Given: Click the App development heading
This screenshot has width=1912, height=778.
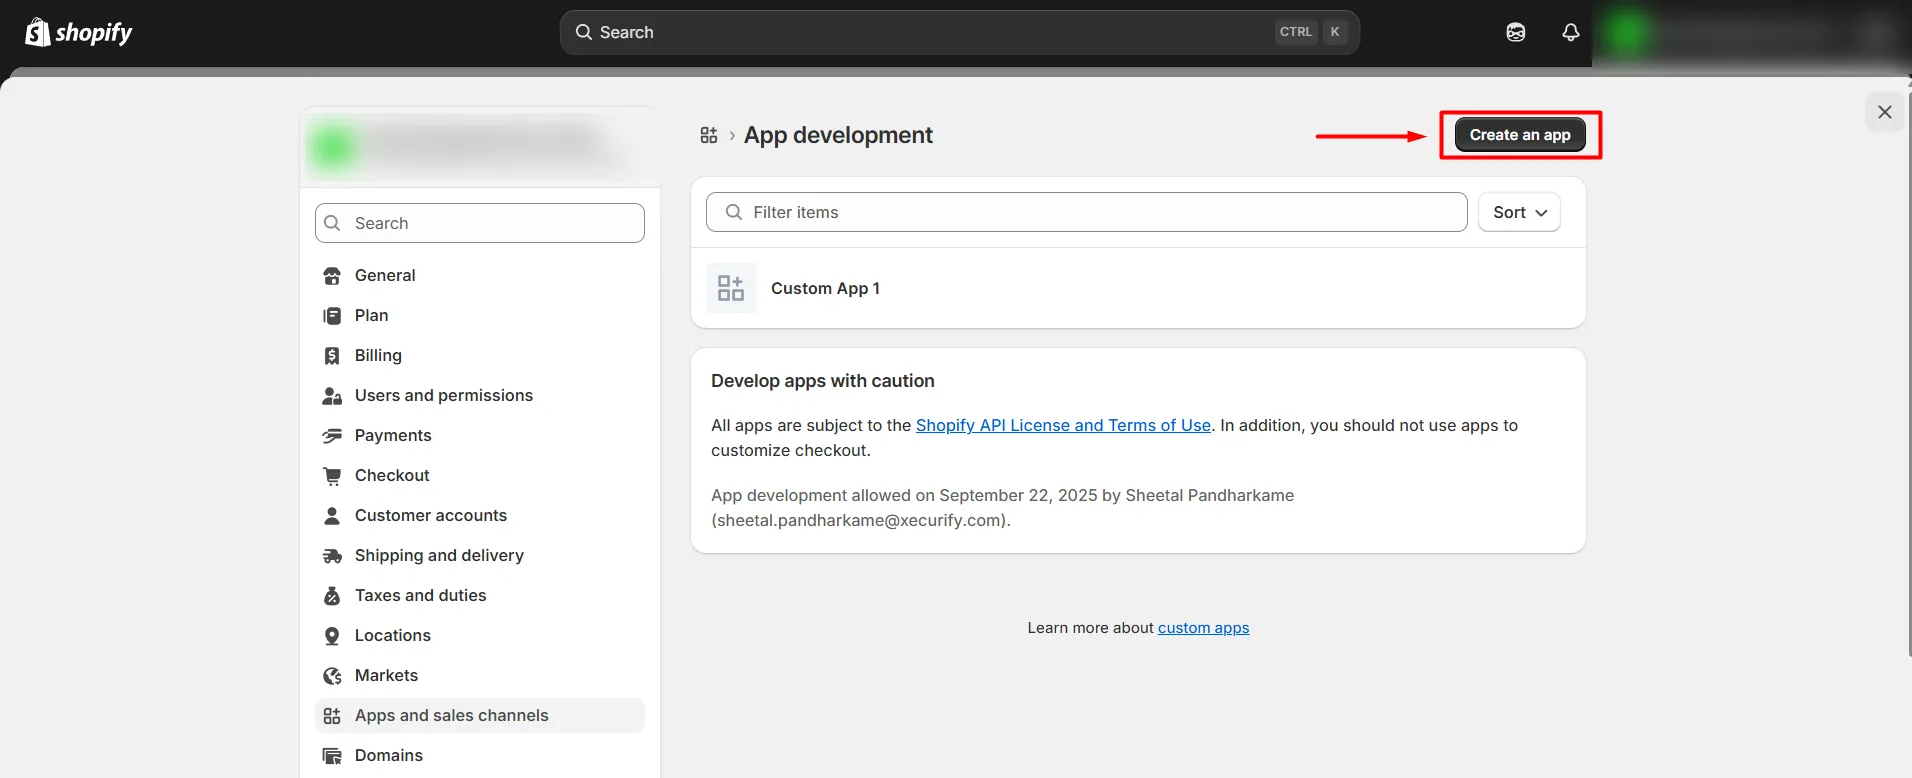Looking at the screenshot, I should 838,135.
